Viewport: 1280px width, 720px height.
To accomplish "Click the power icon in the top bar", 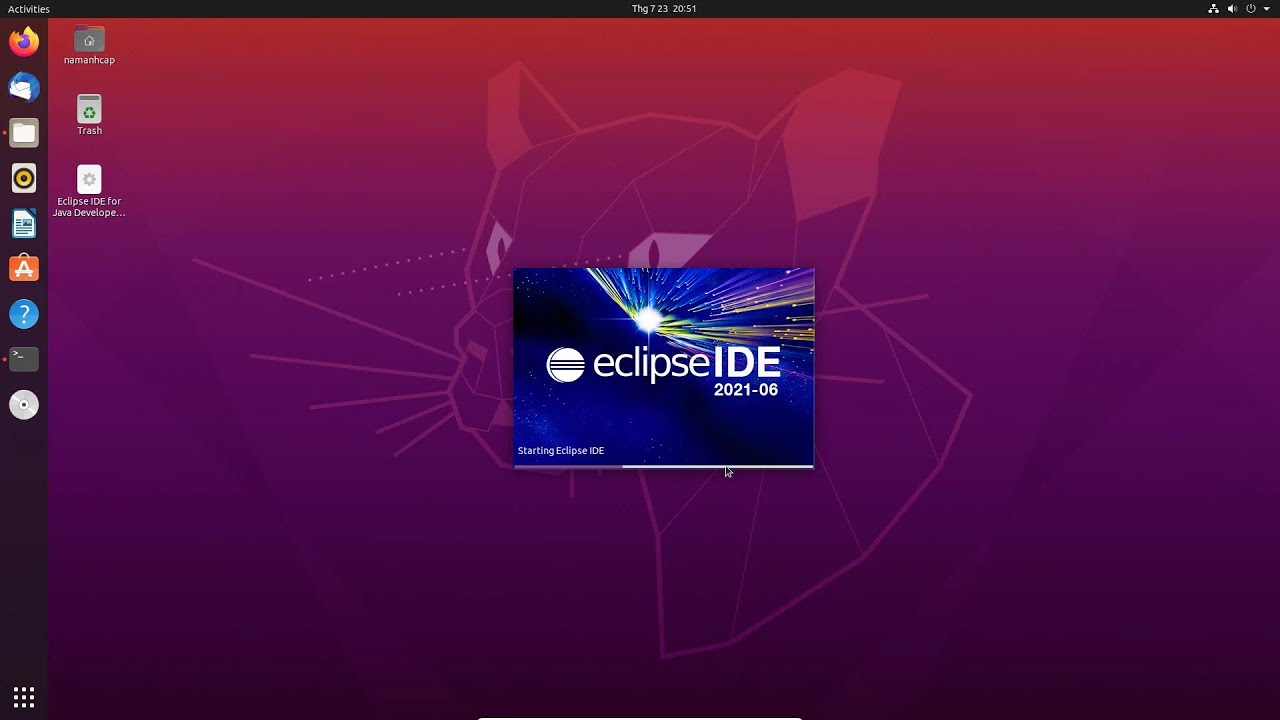I will pos(1250,9).
